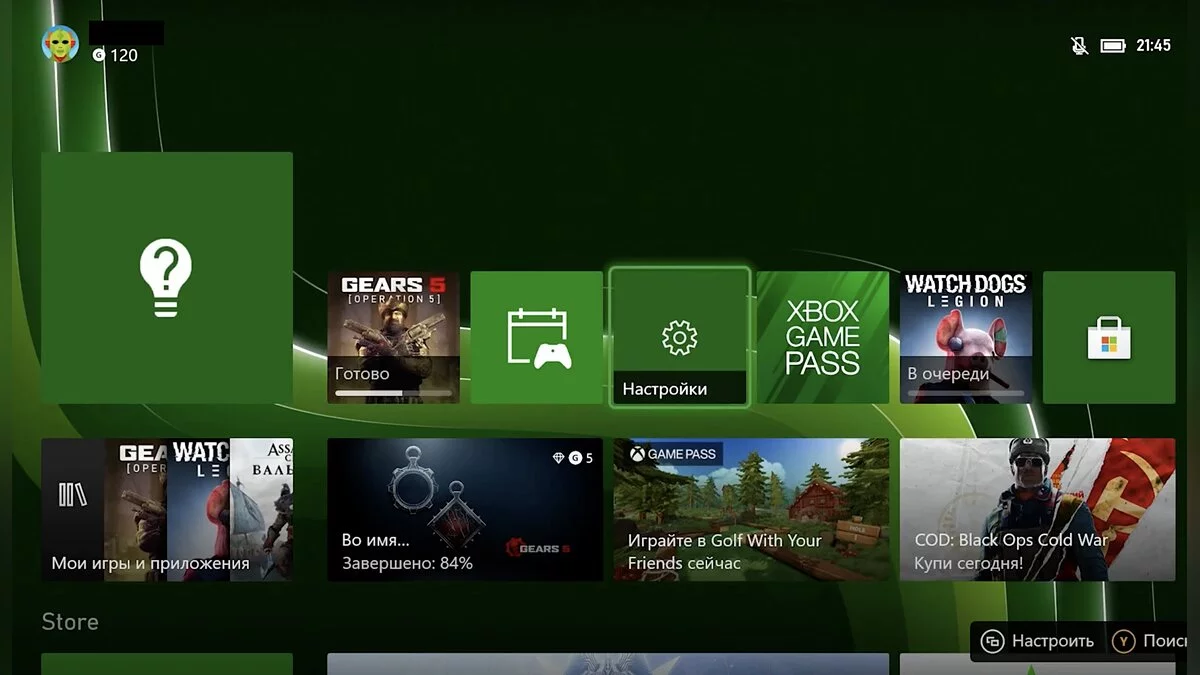Click the library books icon

click(x=73, y=495)
